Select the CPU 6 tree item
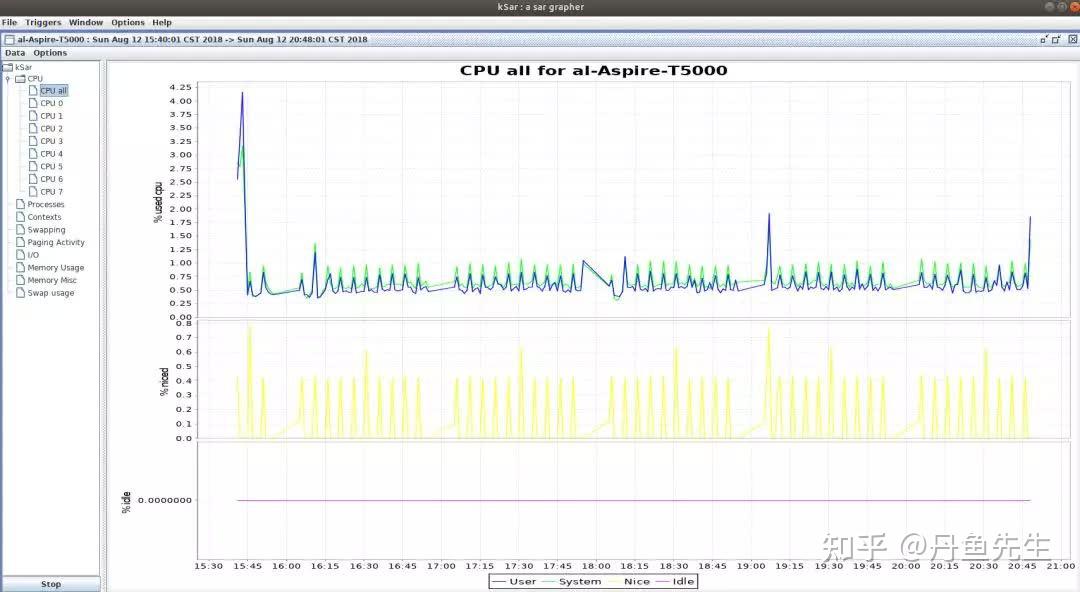The width and height of the screenshot is (1080, 592). pos(52,179)
